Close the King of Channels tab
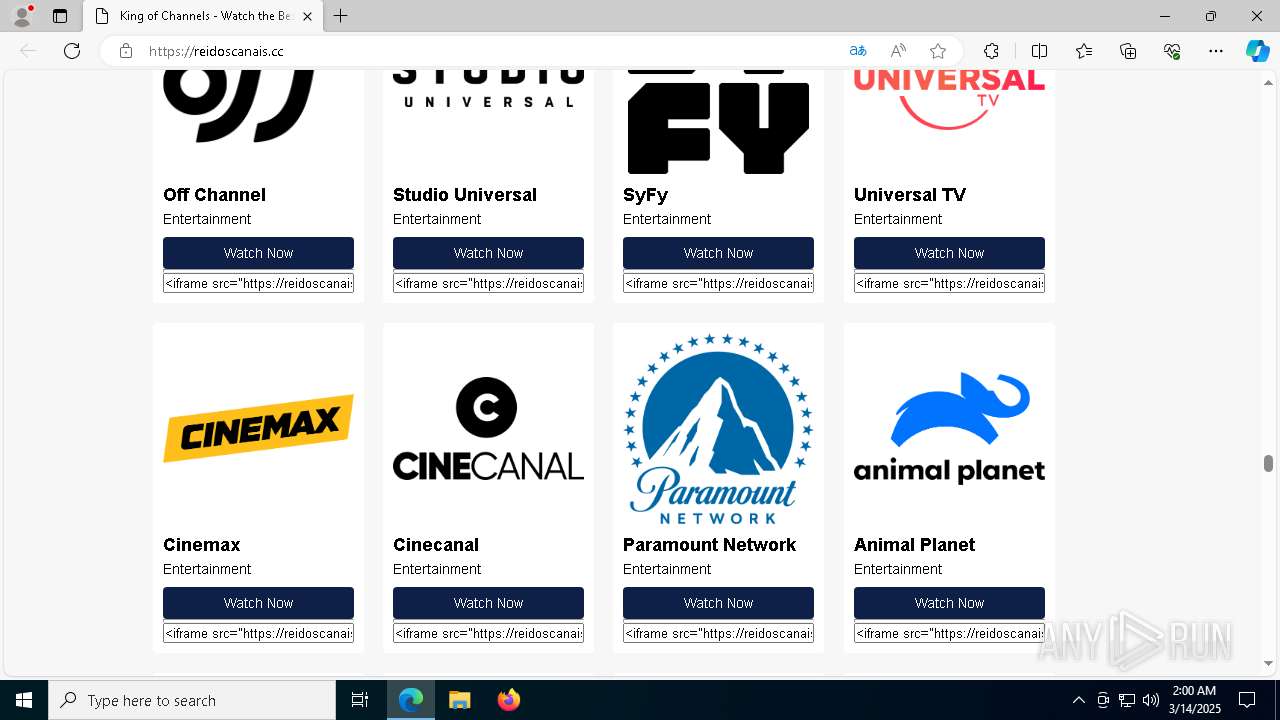This screenshot has width=1280, height=720. click(x=307, y=16)
